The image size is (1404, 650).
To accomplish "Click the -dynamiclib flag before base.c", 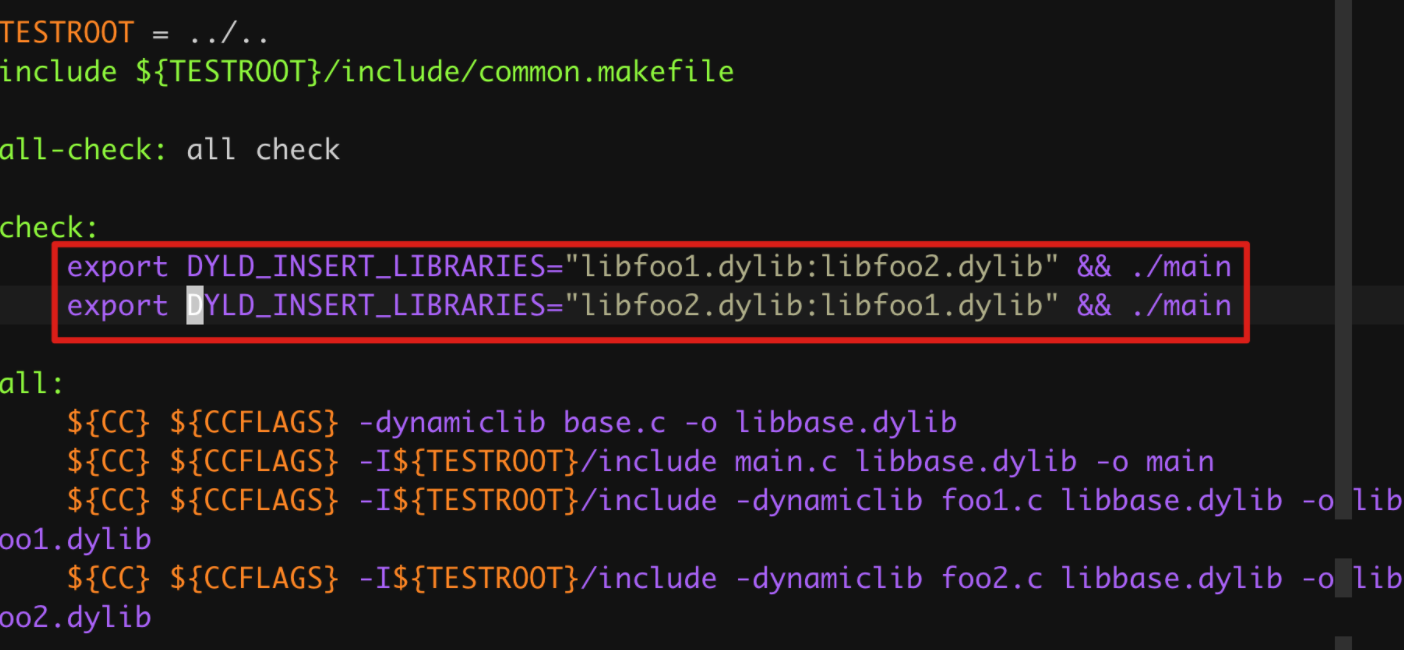I will 452,422.
